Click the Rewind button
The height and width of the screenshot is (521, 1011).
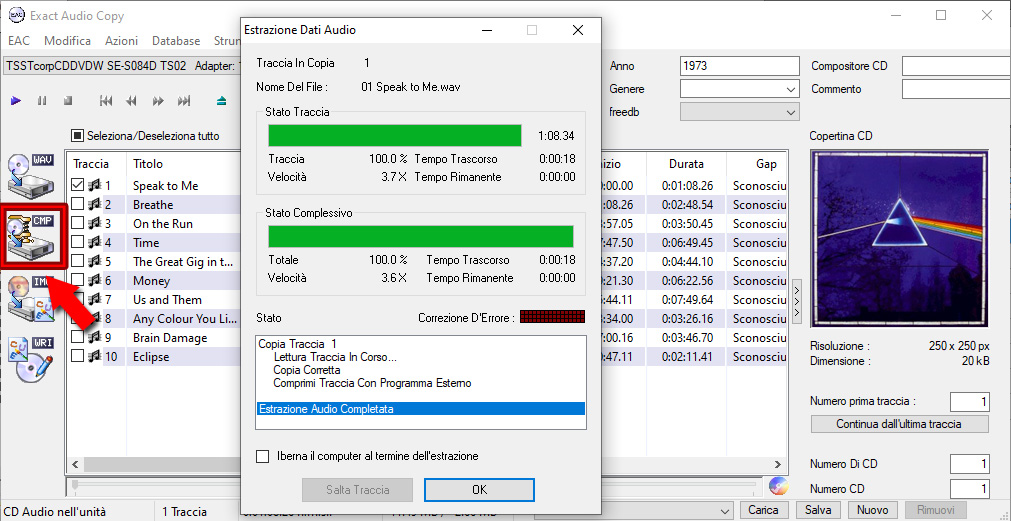pyautogui.click(x=132, y=101)
